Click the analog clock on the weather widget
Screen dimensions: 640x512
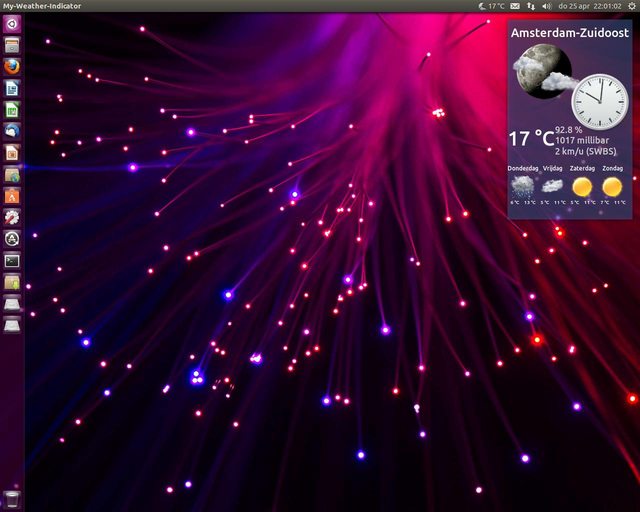coord(600,102)
